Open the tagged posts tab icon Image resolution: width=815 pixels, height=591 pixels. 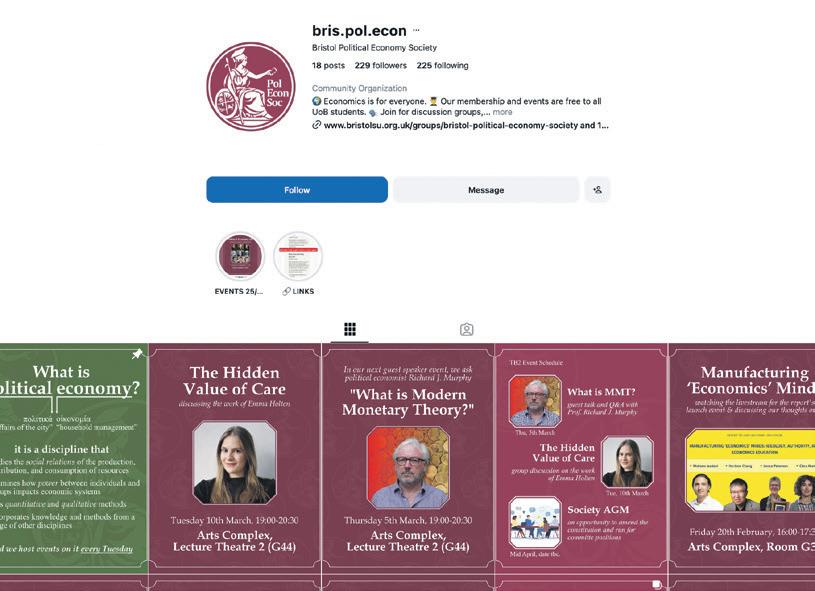(x=466, y=329)
